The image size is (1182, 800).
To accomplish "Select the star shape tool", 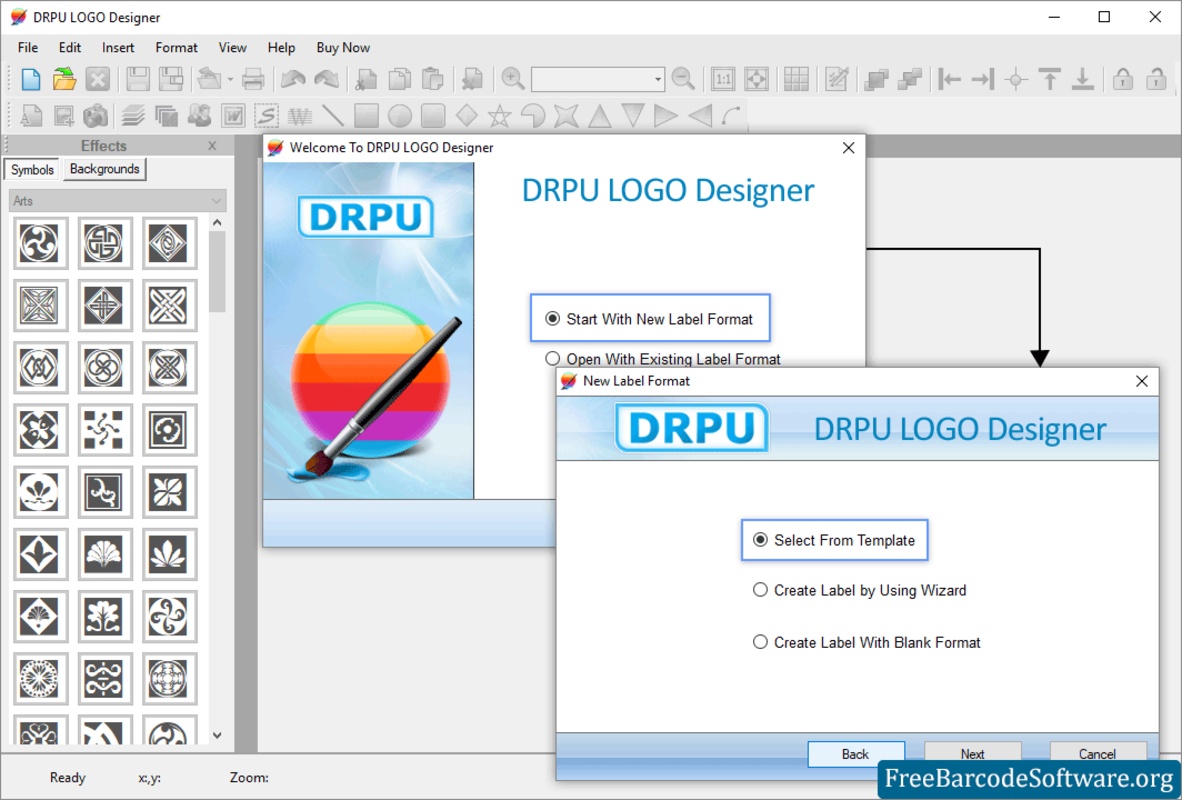I will pos(499,116).
